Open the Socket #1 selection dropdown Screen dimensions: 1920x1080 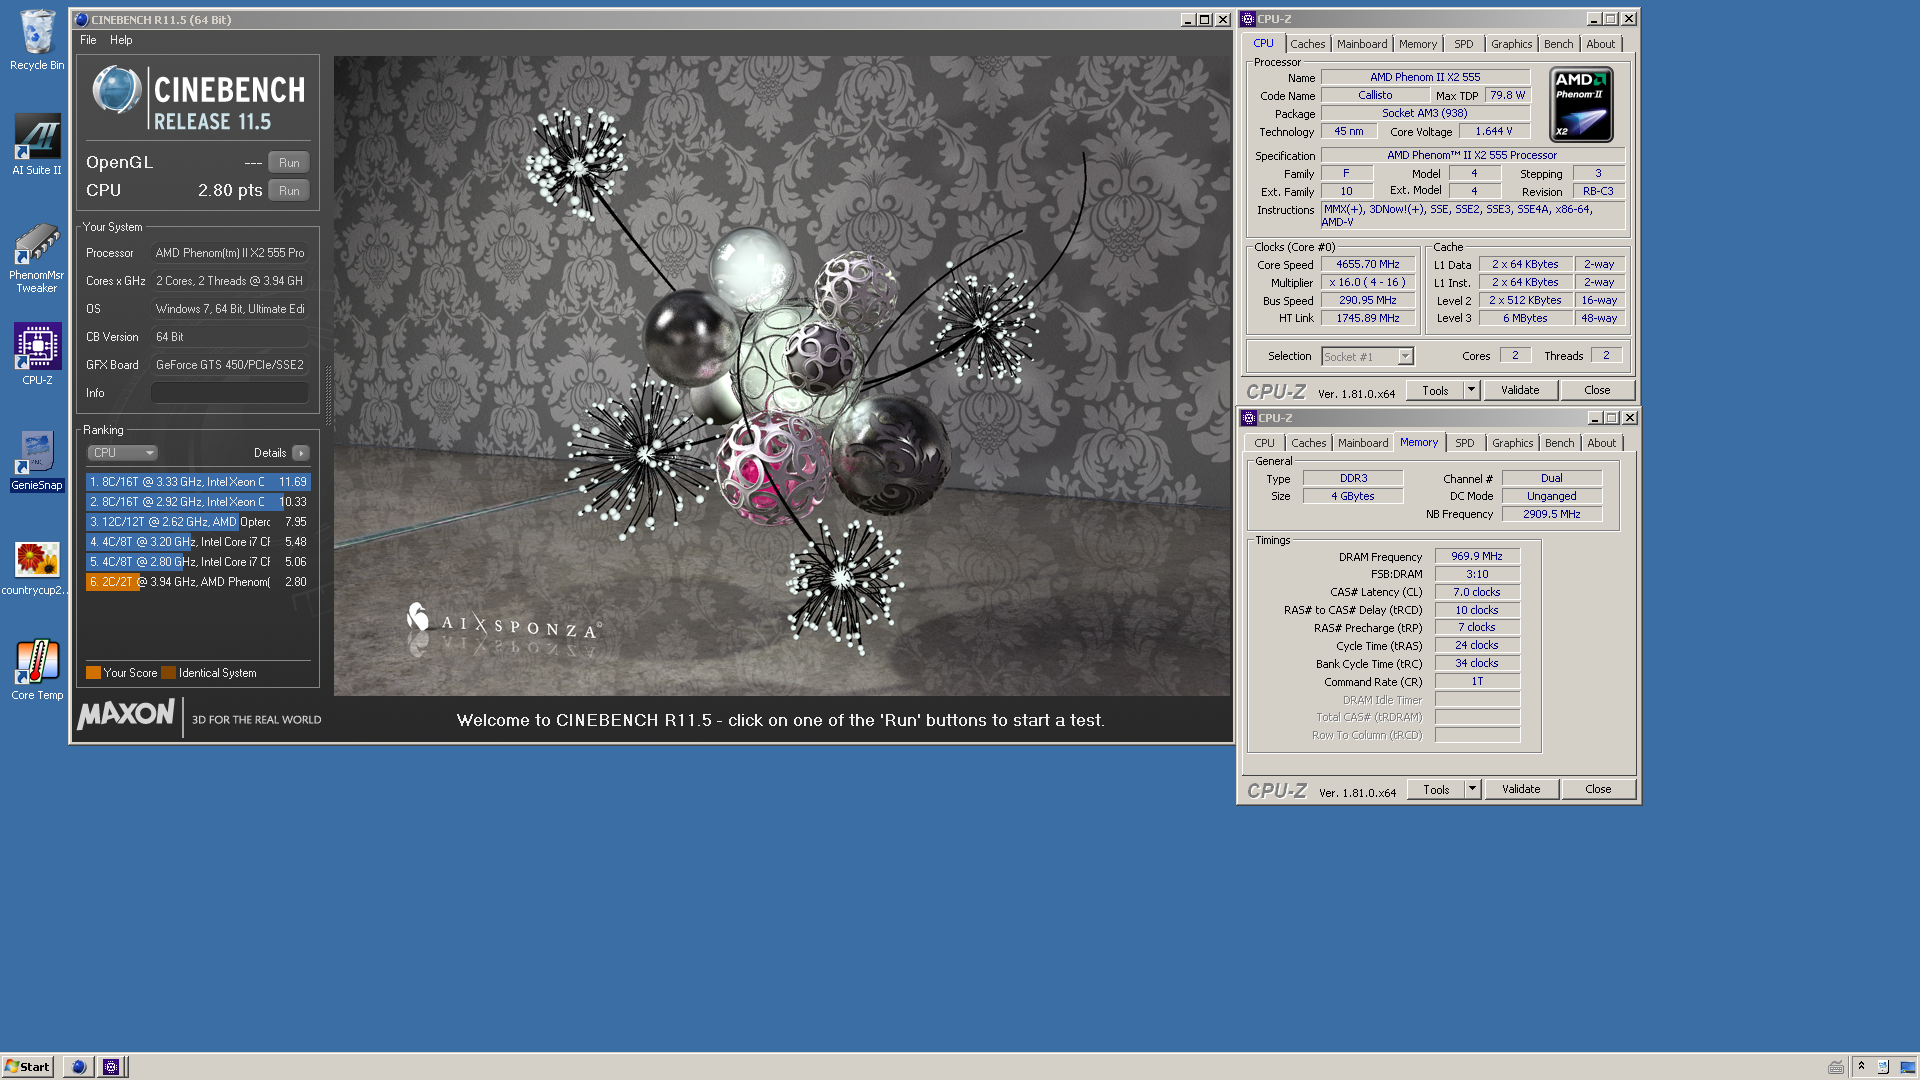point(1368,357)
